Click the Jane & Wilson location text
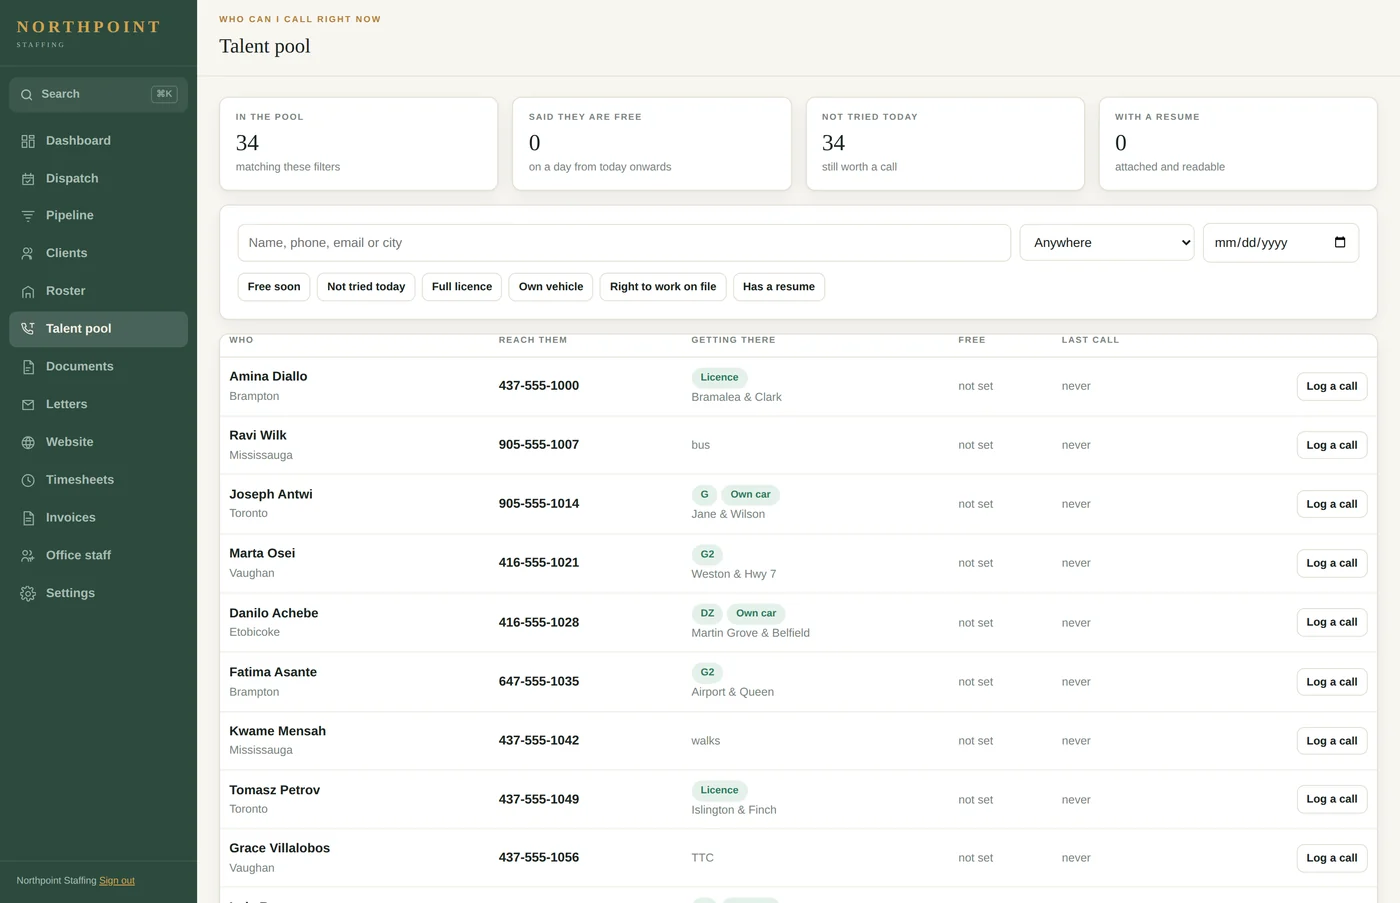 (728, 515)
